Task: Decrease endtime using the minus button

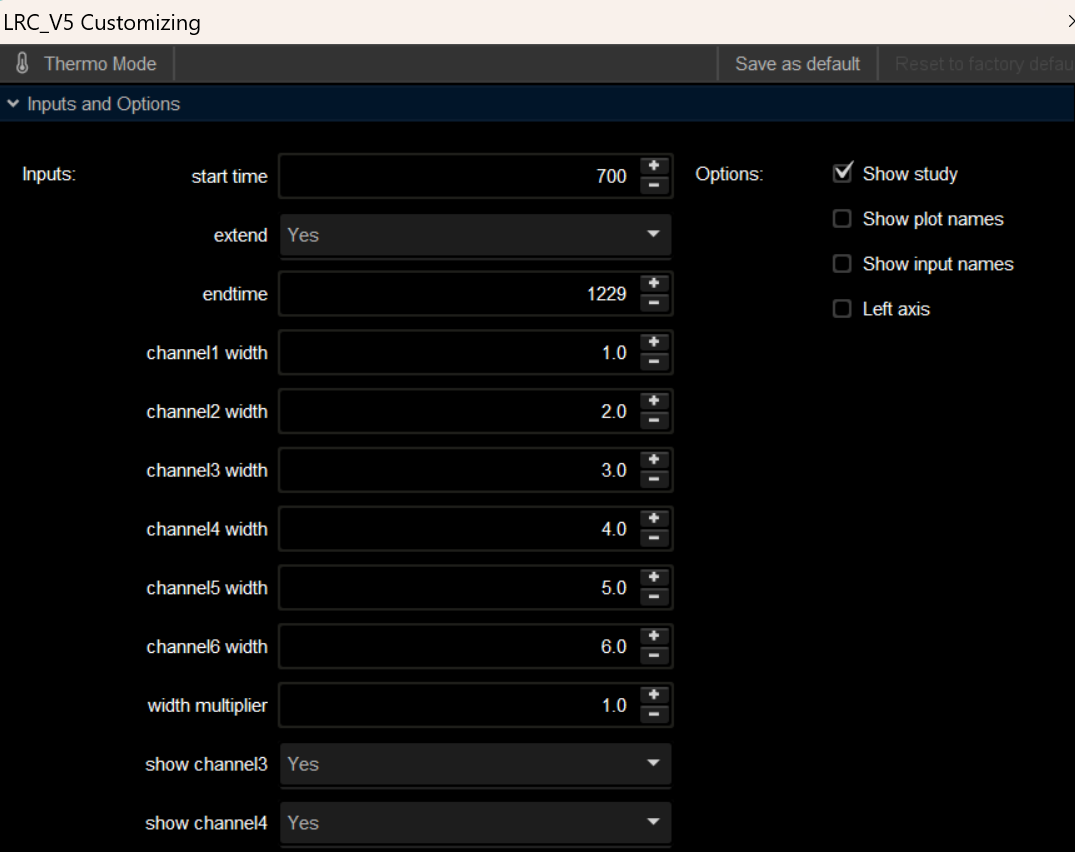Action: [x=654, y=303]
